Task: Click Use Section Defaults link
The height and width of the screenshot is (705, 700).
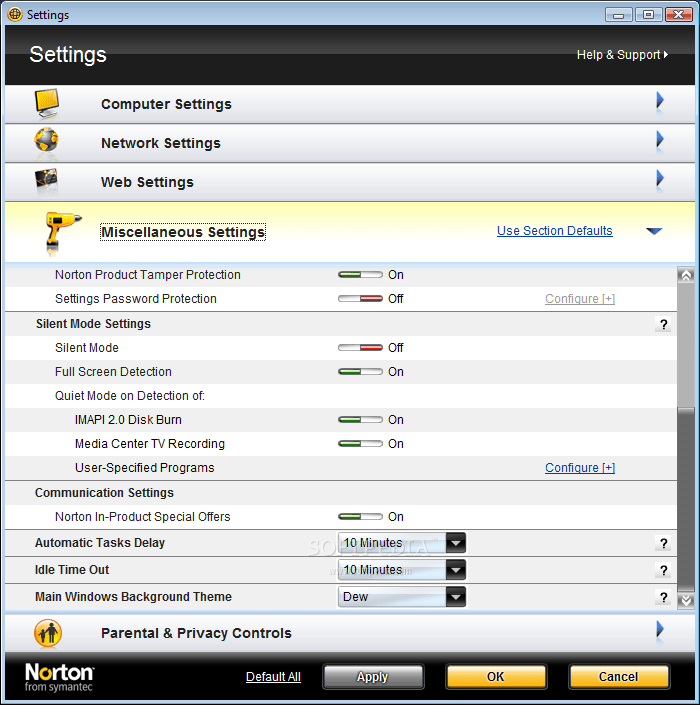Action: pyautogui.click(x=554, y=231)
